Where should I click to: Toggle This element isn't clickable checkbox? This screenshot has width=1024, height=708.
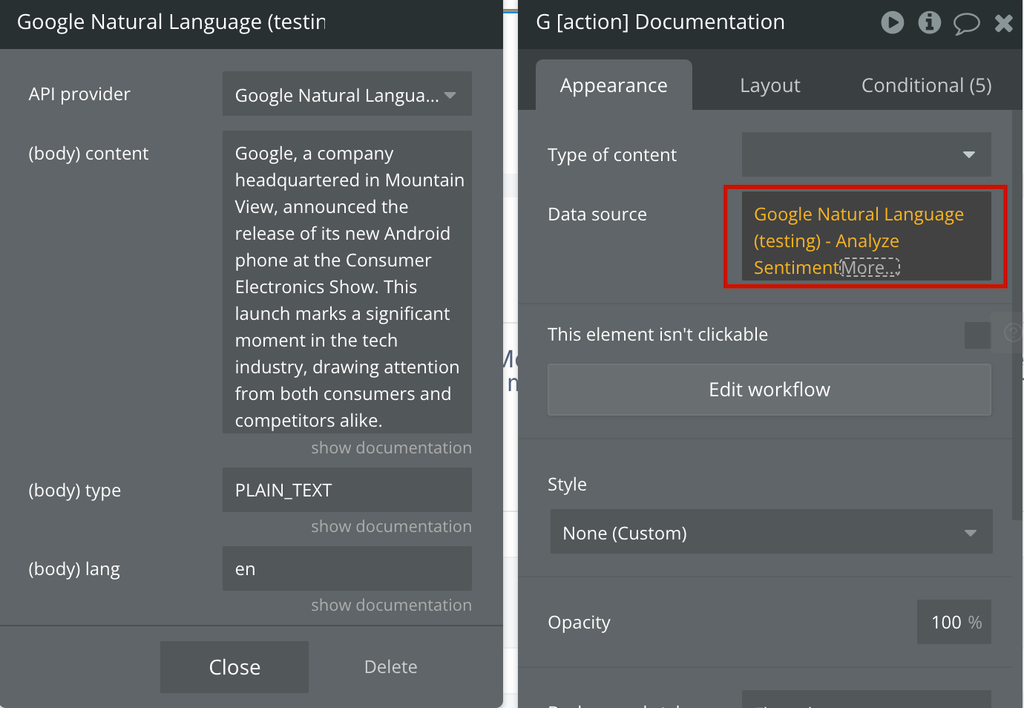coord(977,335)
